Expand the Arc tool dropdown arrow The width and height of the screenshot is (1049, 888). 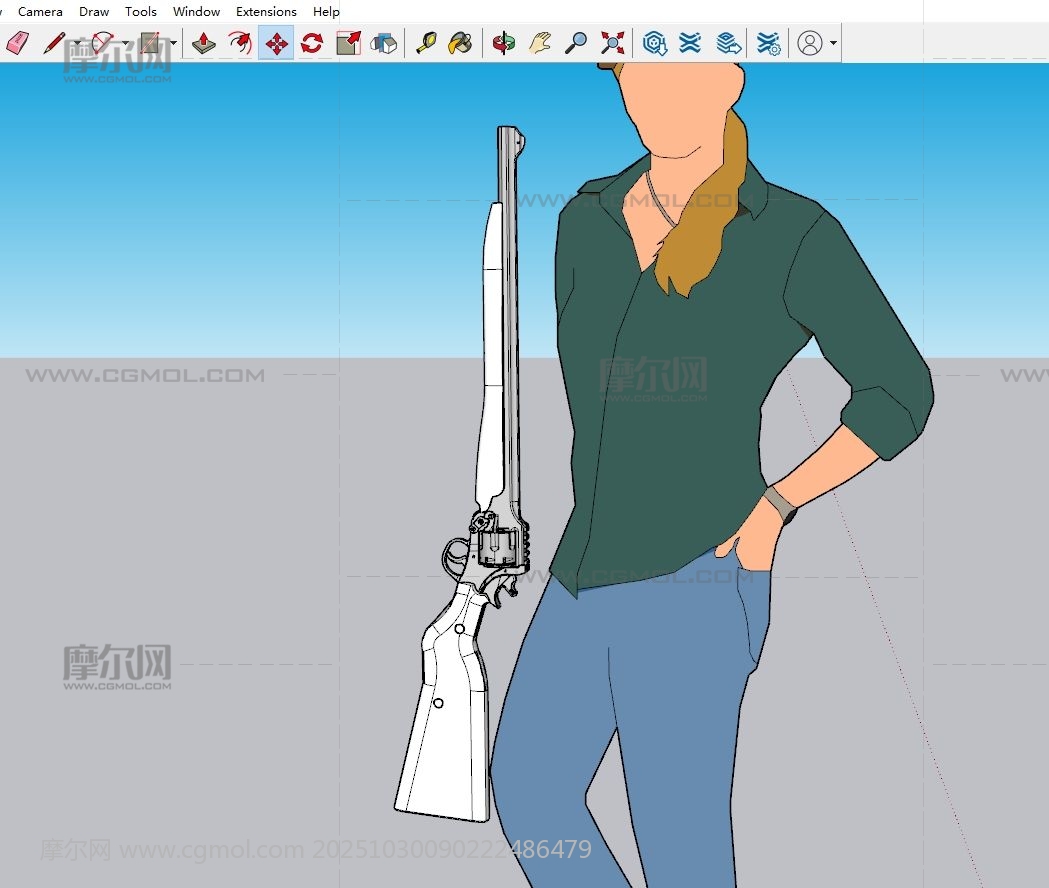pyautogui.click(x=126, y=43)
